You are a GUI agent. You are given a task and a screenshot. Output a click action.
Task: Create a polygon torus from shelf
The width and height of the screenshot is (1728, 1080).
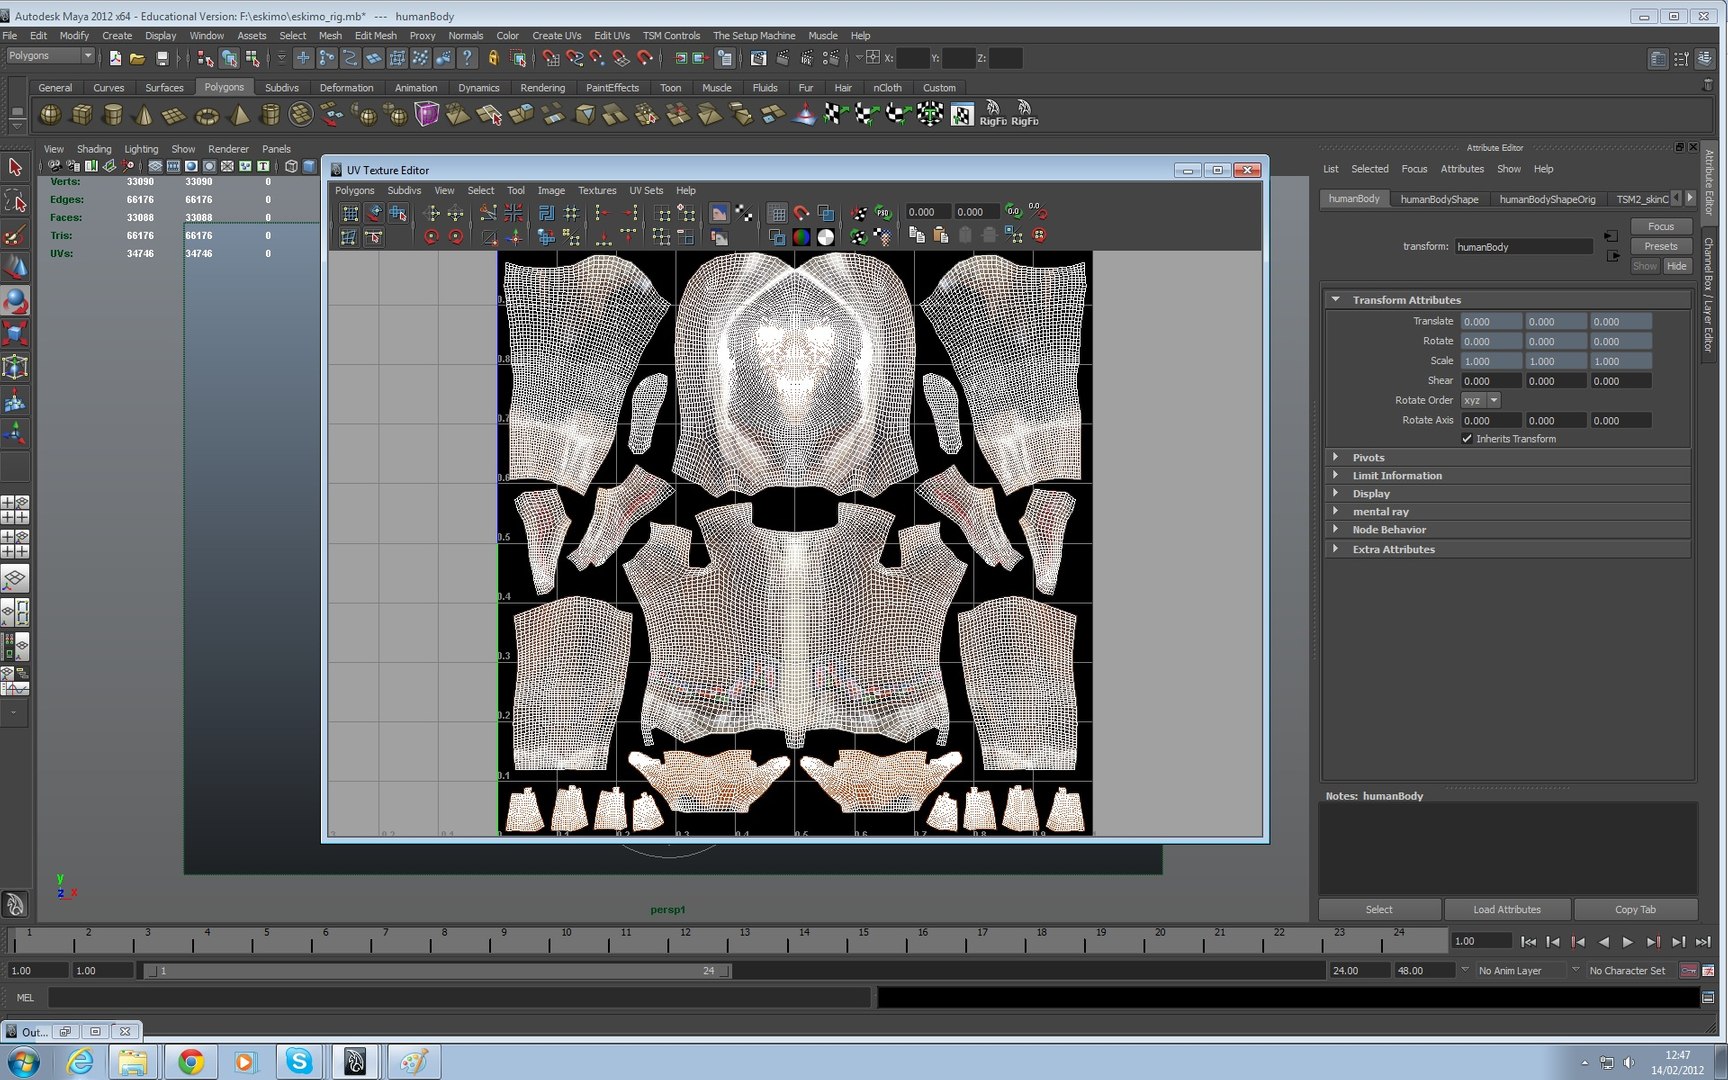click(206, 115)
